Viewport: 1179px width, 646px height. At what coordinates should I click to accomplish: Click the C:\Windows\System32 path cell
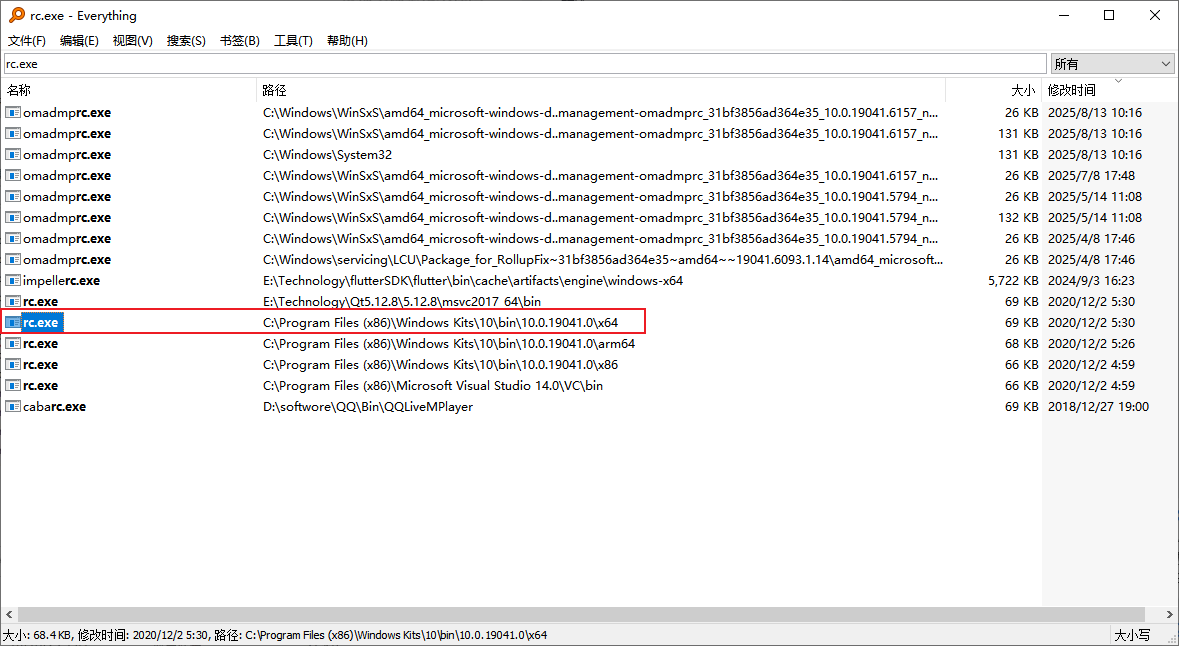[327, 154]
